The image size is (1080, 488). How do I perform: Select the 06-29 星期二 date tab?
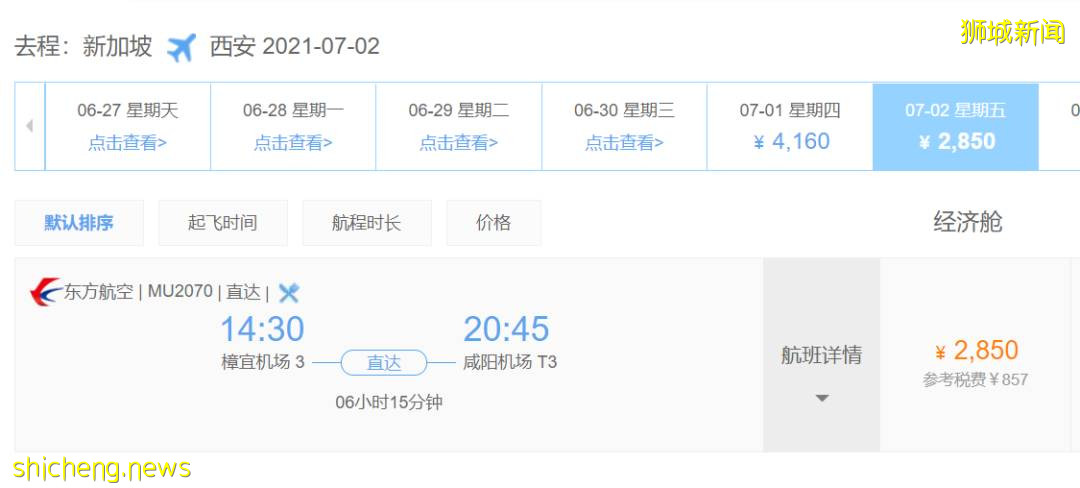pyautogui.click(x=459, y=127)
